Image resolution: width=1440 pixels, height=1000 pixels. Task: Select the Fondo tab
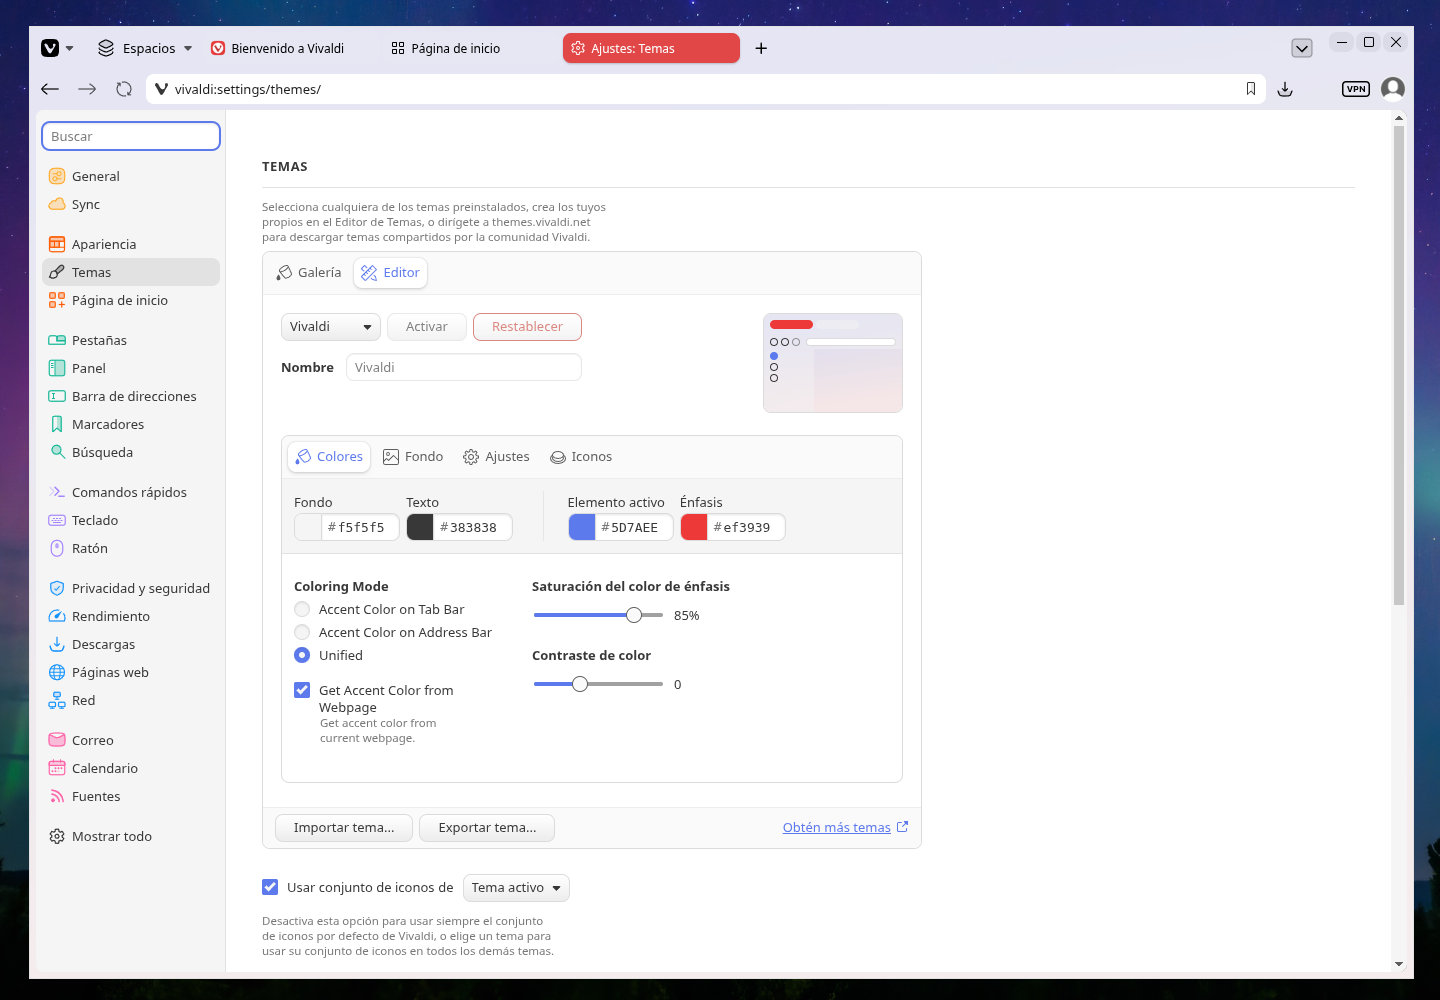[x=413, y=457]
